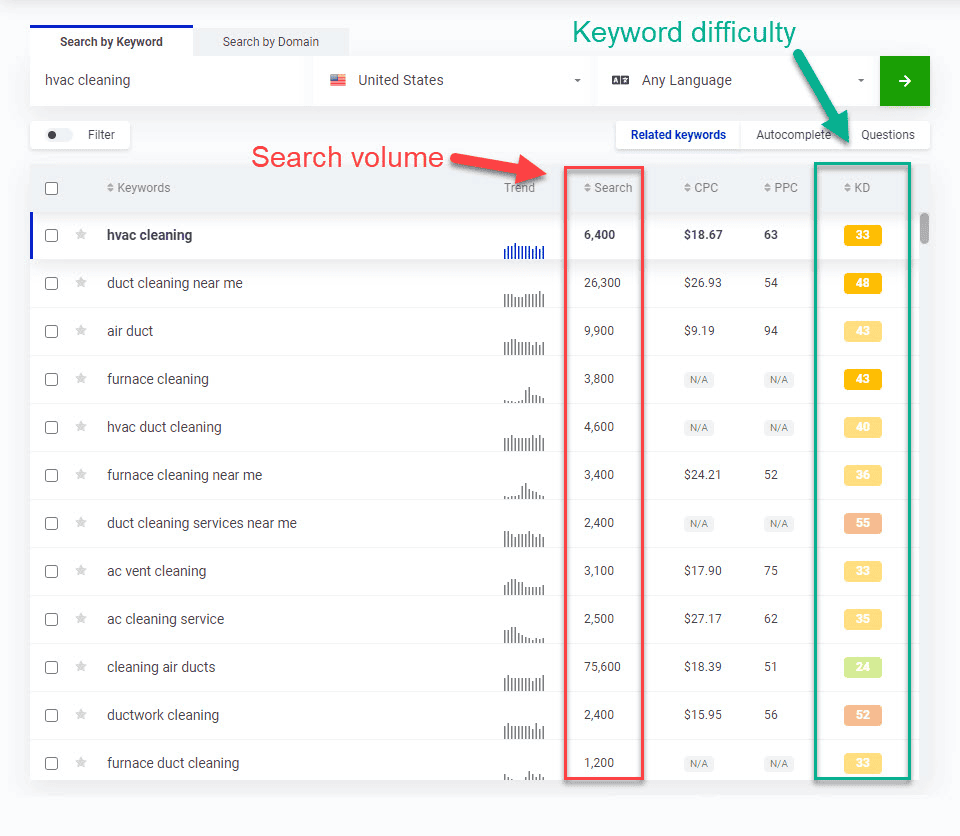The height and width of the screenshot is (836, 960).
Task: Click the trend chart for 'hvac cleaning'
Action: click(x=524, y=251)
